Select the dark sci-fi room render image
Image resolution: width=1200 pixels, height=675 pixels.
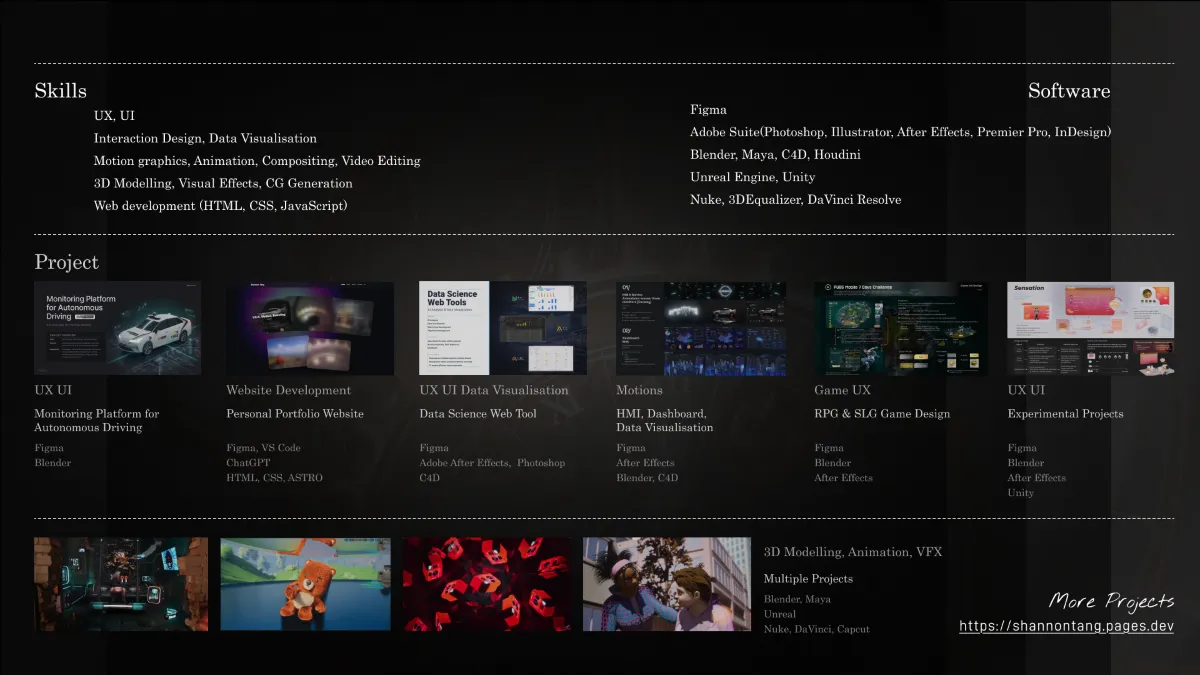pos(121,584)
